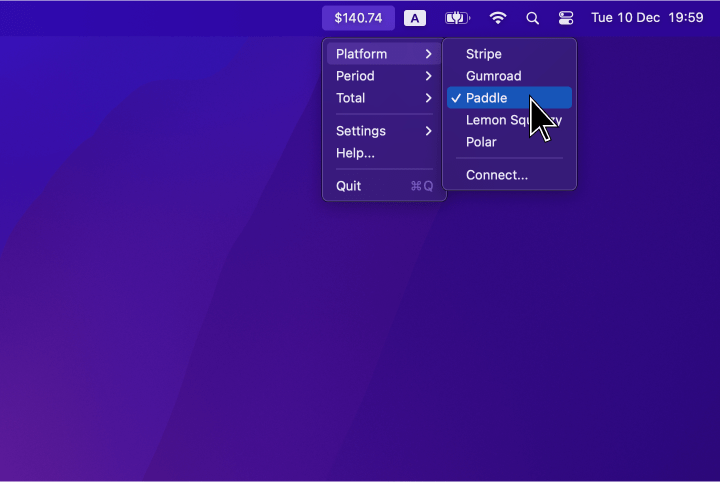The height and width of the screenshot is (482, 720).
Task: Click the Platform menu entry
Action: click(x=362, y=54)
